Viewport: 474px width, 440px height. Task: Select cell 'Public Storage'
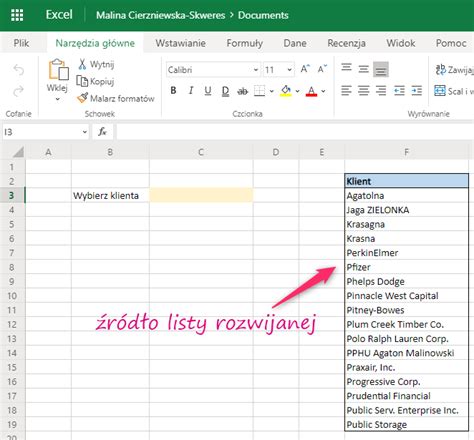[x=406, y=424]
